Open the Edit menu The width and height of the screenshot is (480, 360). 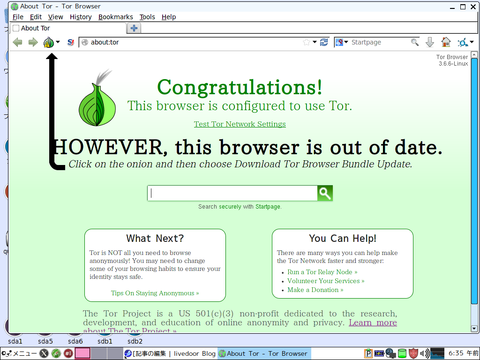(36, 17)
